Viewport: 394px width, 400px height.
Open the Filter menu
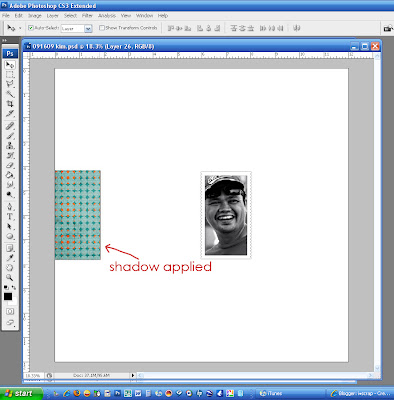point(87,16)
